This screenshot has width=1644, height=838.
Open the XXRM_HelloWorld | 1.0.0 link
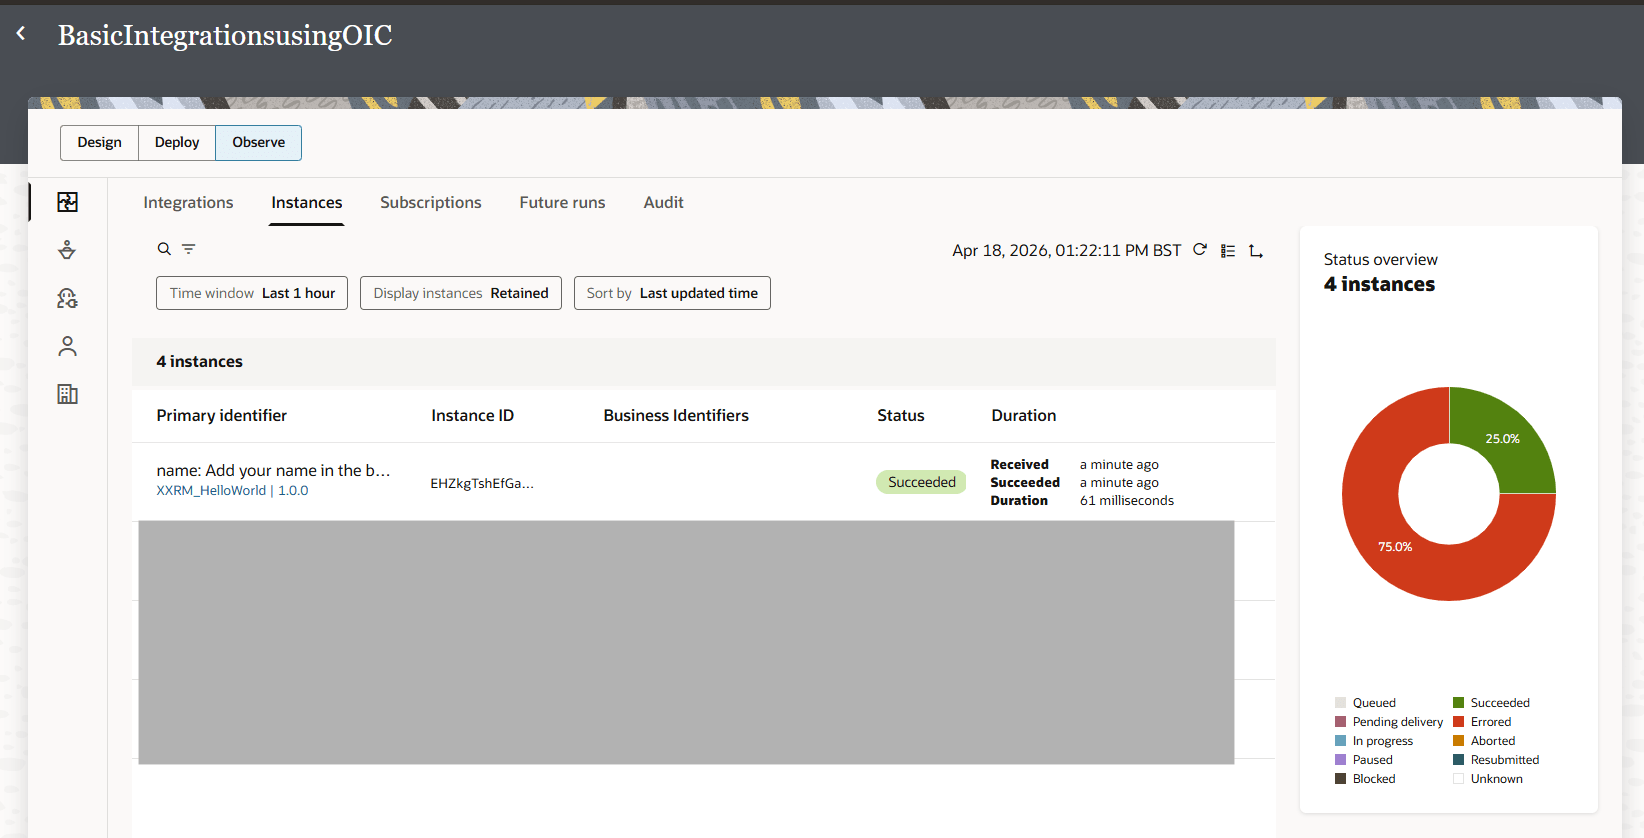232,491
